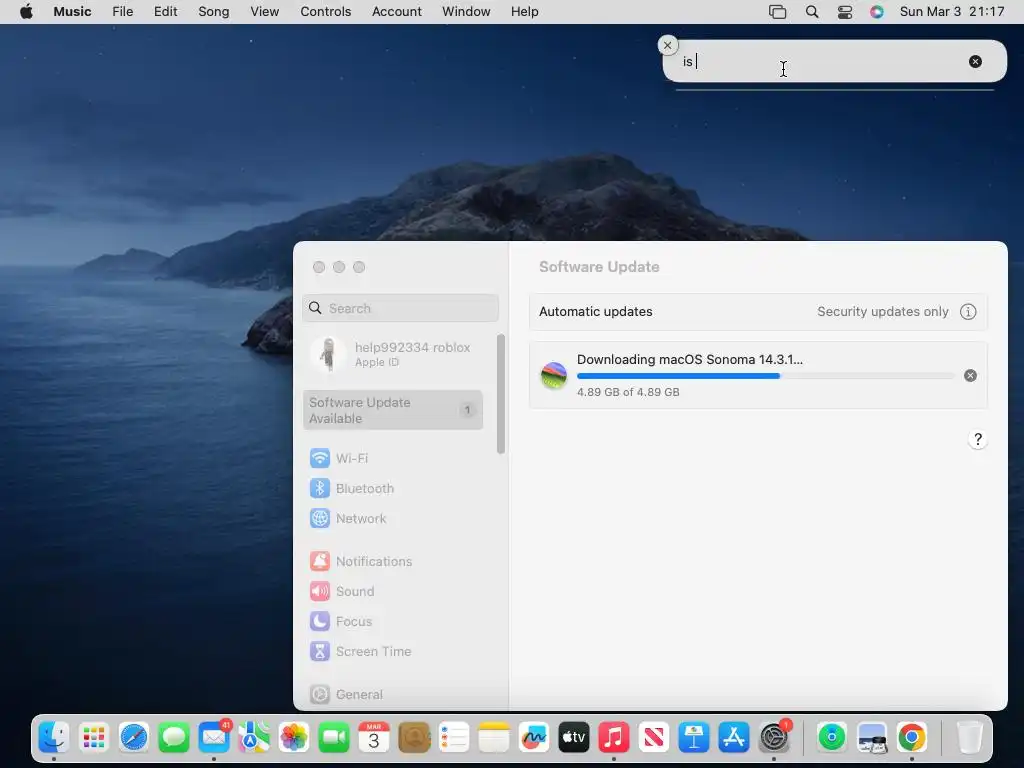Open the File menu
The image size is (1024, 768).
coord(122,12)
